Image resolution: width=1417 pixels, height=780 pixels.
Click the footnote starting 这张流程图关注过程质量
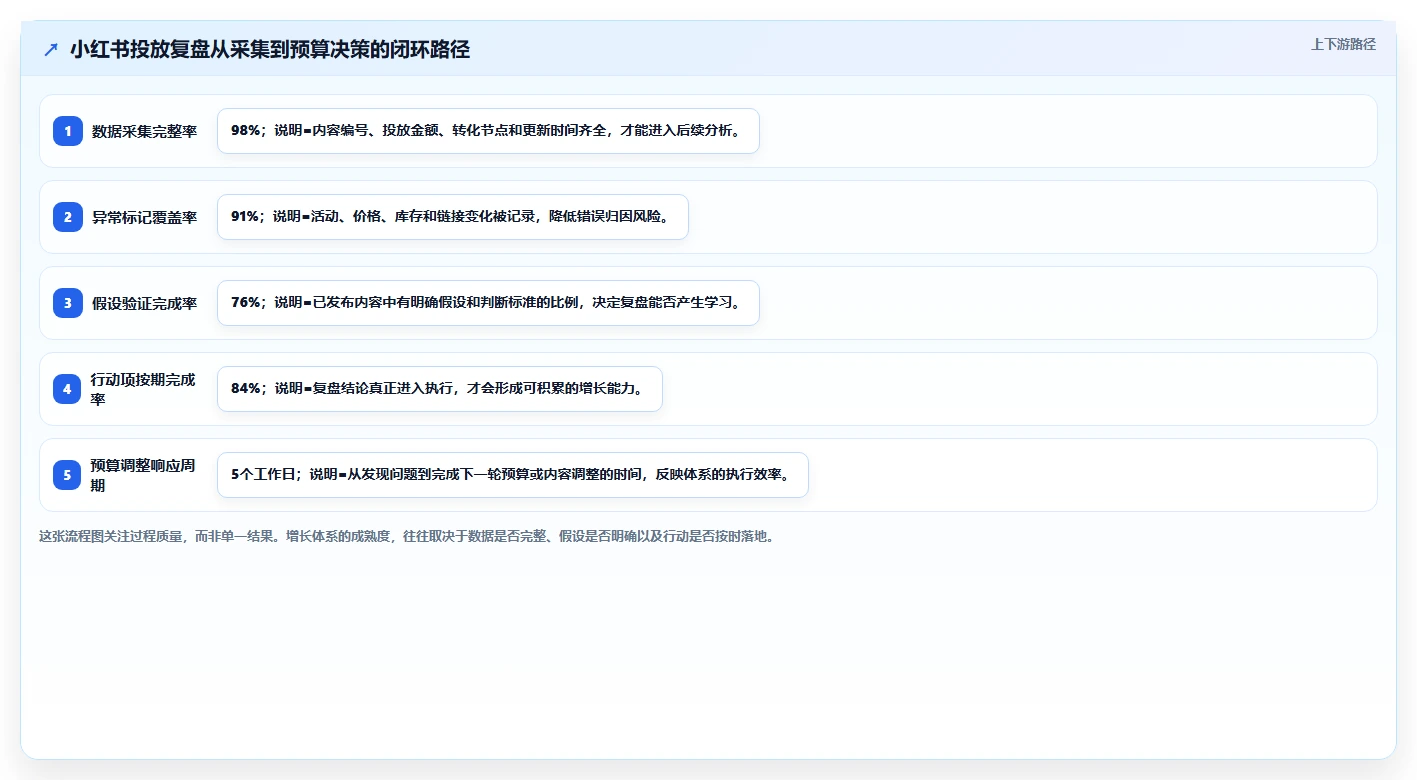coord(407,536)
